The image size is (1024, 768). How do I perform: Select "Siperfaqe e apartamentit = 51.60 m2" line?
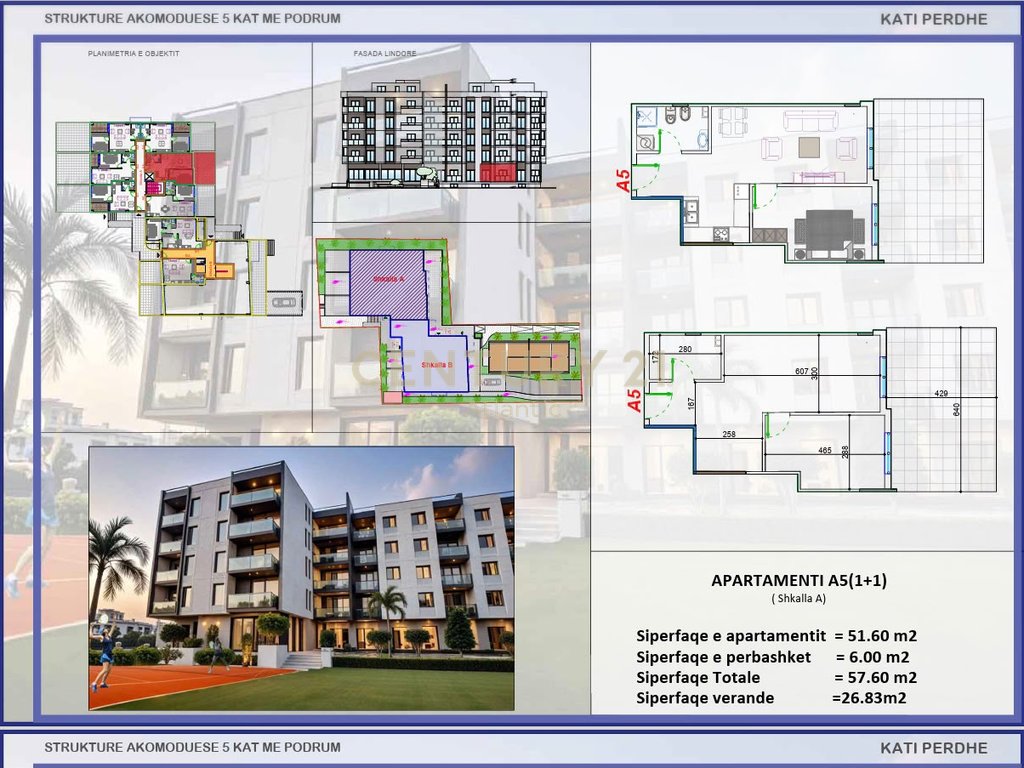click(776, 635)
